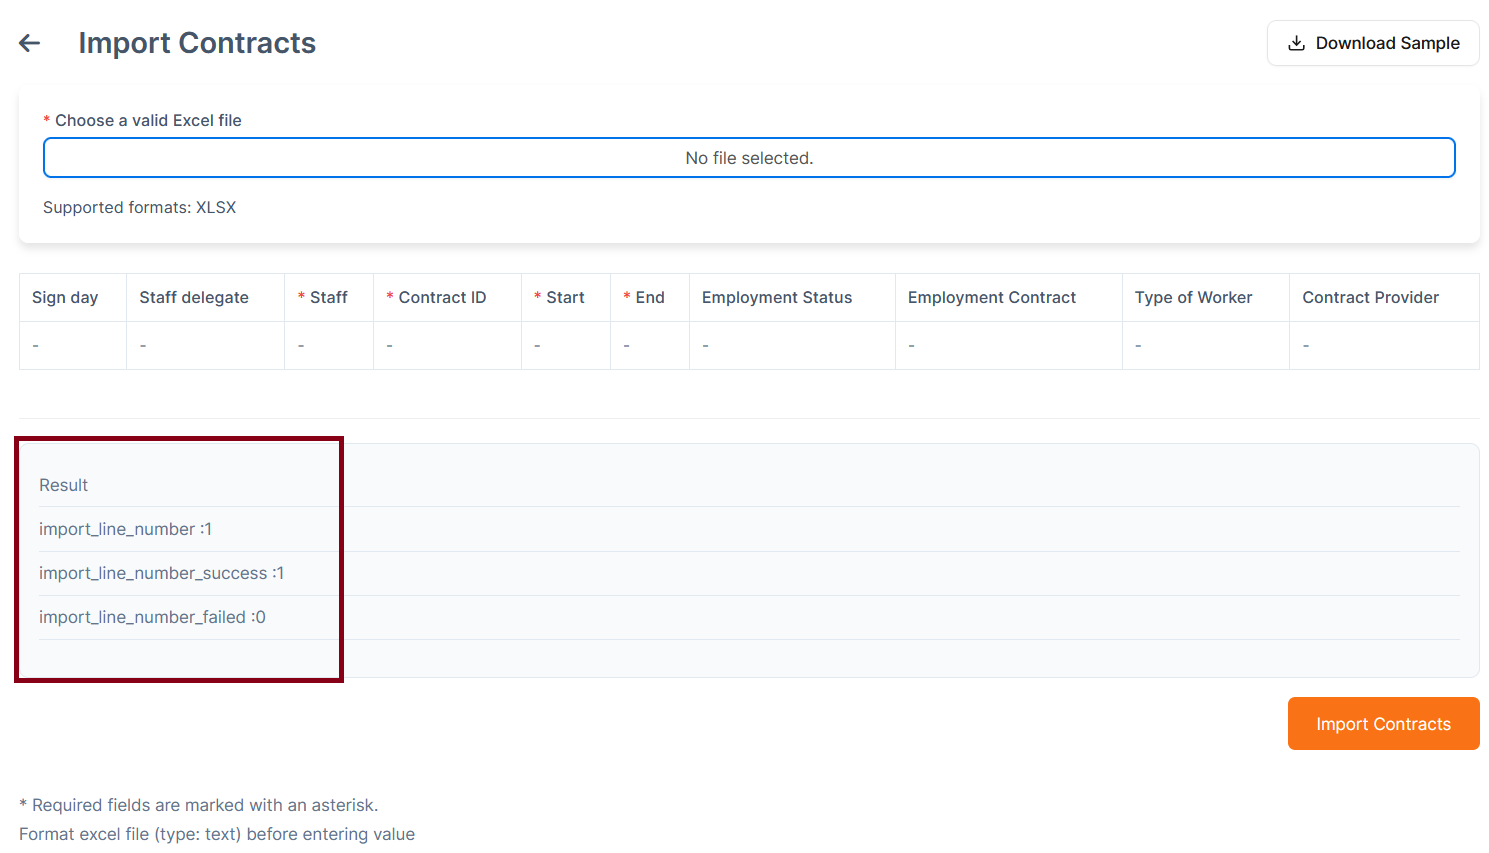This screenshot has height=853, width=1489.
Task: Click the back arrow icon
Action: [30, 43]
